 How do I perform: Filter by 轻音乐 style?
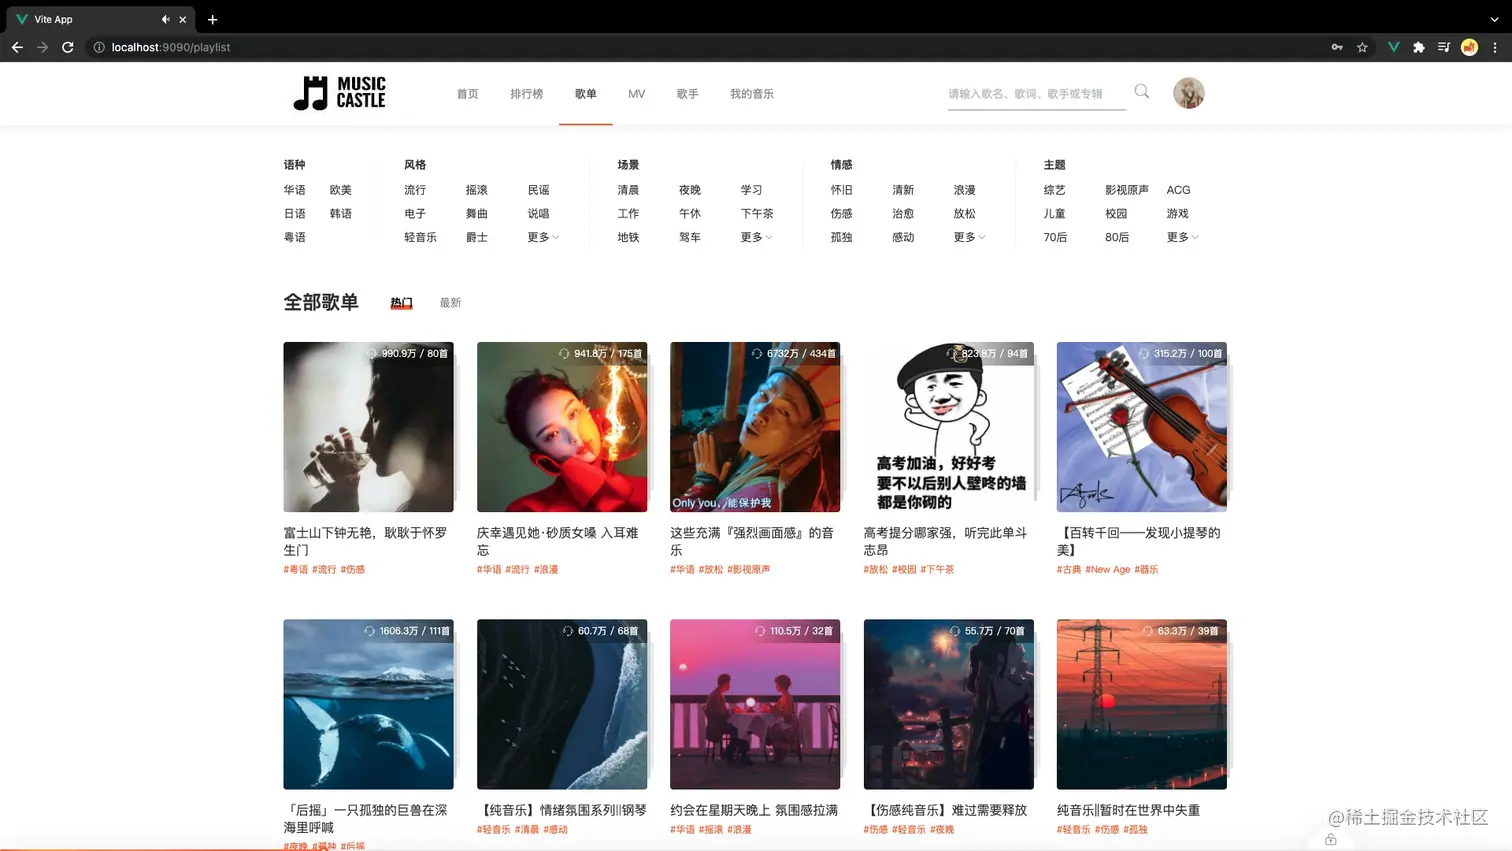[421, 237]
